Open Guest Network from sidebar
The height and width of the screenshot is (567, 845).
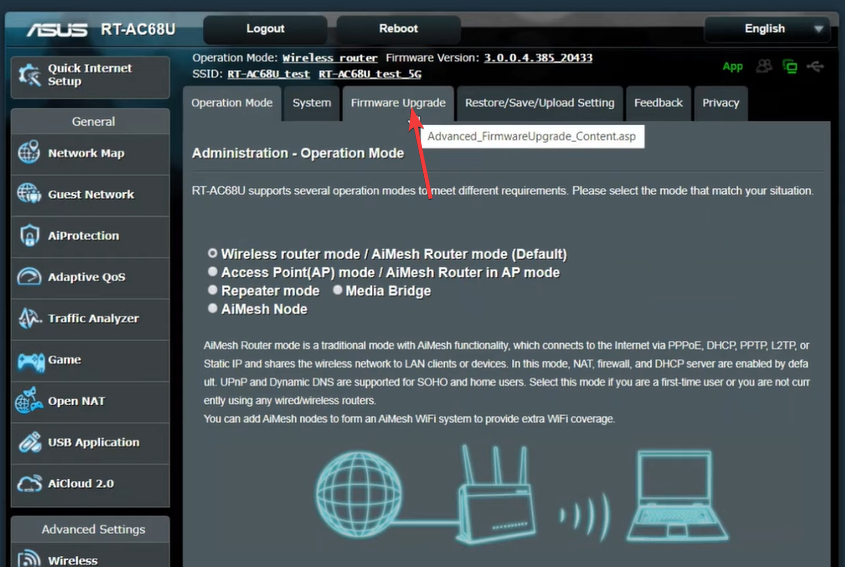click(x=91, y=195)
